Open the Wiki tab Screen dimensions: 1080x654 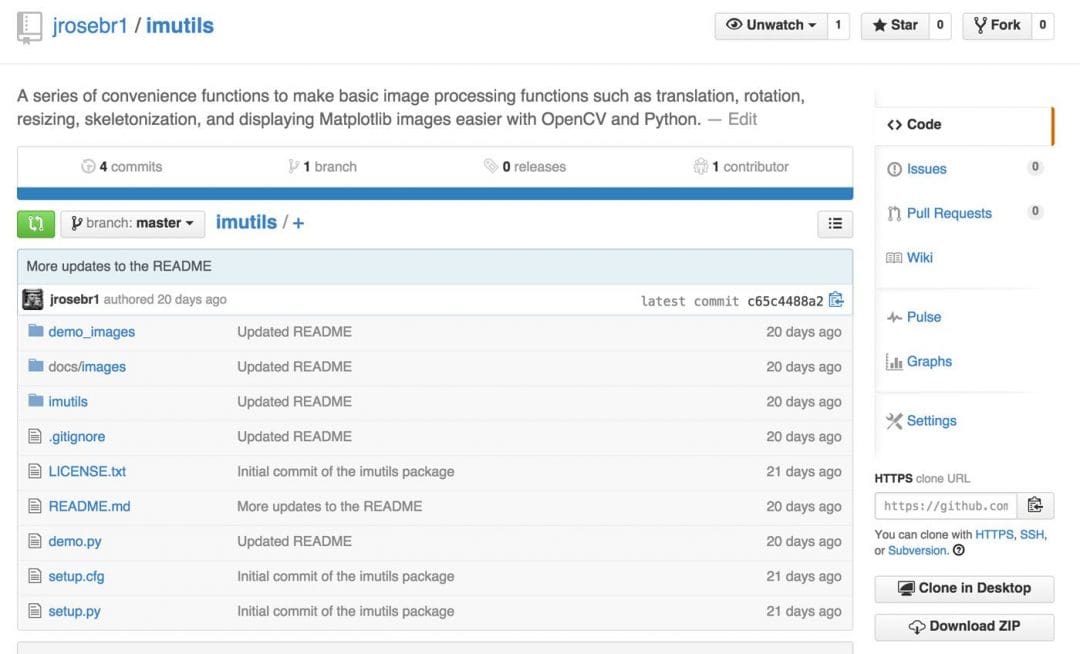click(920, 257)
